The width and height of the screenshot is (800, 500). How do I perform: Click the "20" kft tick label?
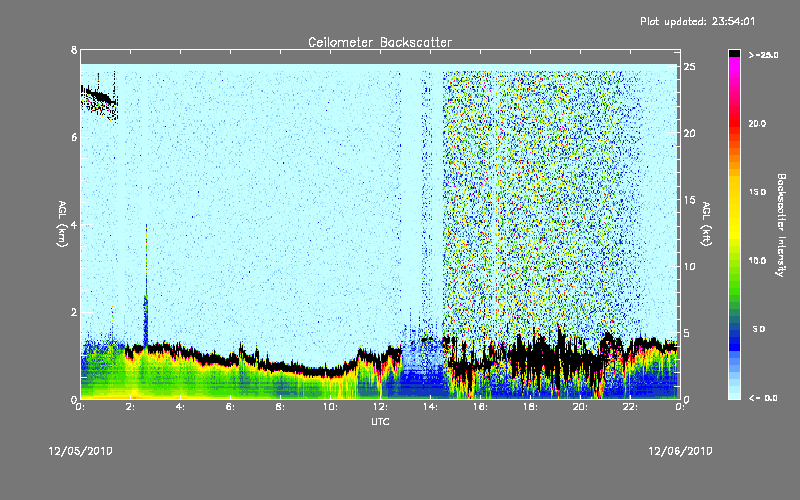point(689,134)
